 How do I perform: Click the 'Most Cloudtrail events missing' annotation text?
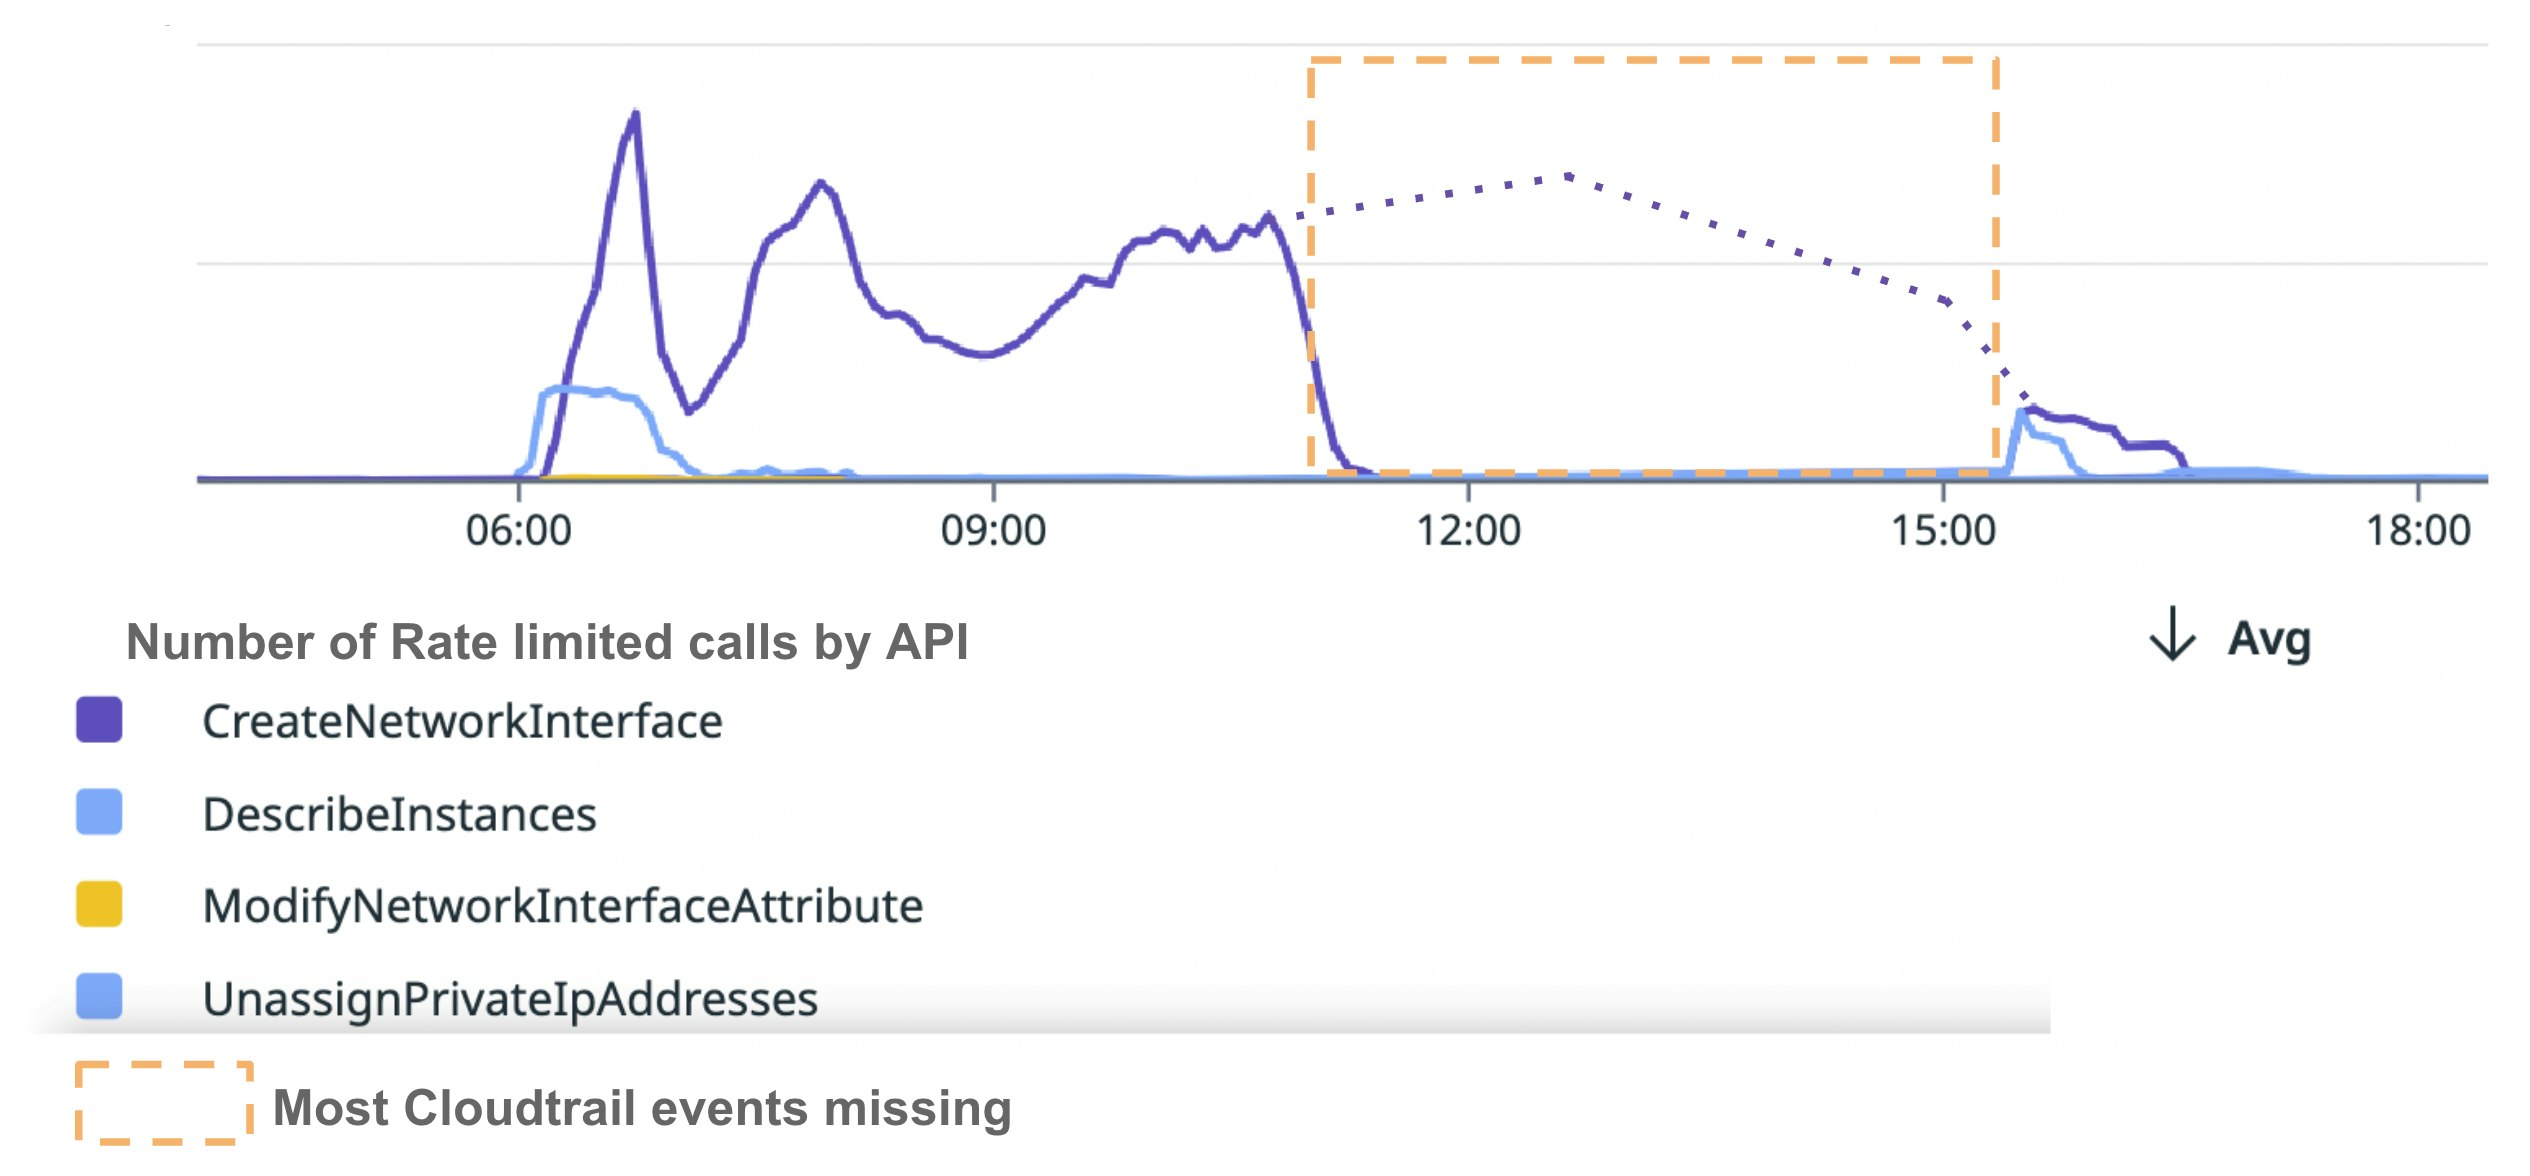(x=642, y=1108)
